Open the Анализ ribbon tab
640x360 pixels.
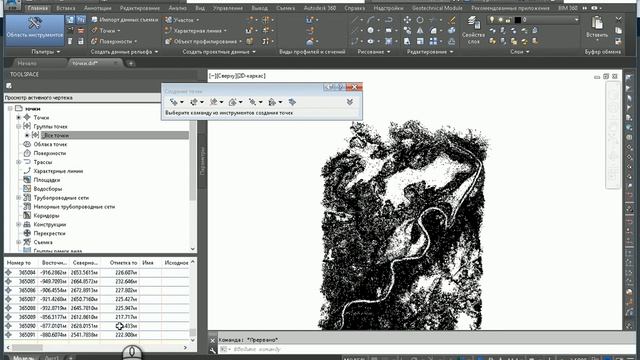click(x=178, y=8)
